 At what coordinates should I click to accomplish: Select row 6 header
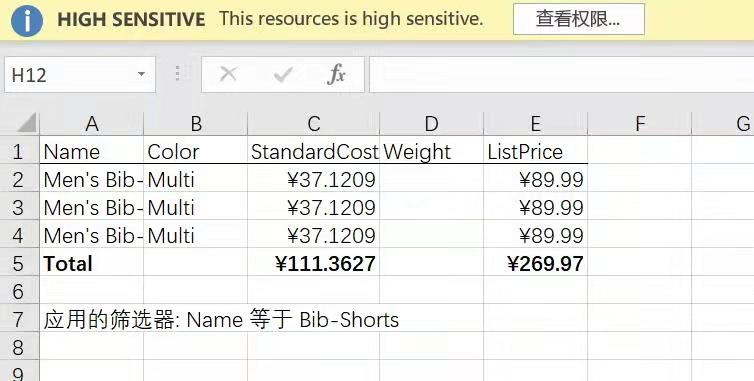click(x=19, y=291)
